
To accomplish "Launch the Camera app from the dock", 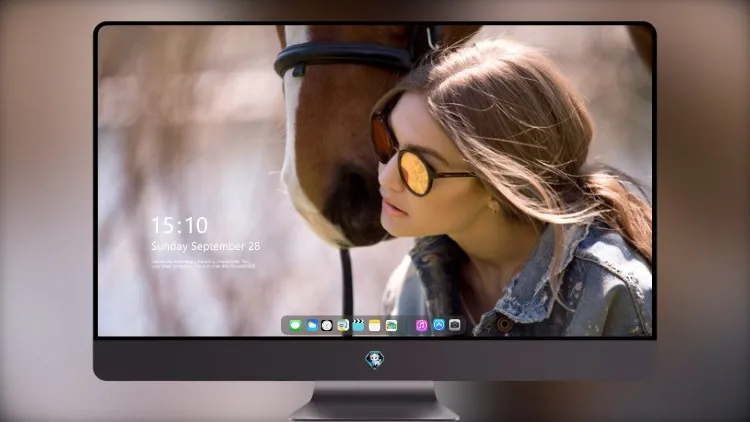I will (455, 325).
